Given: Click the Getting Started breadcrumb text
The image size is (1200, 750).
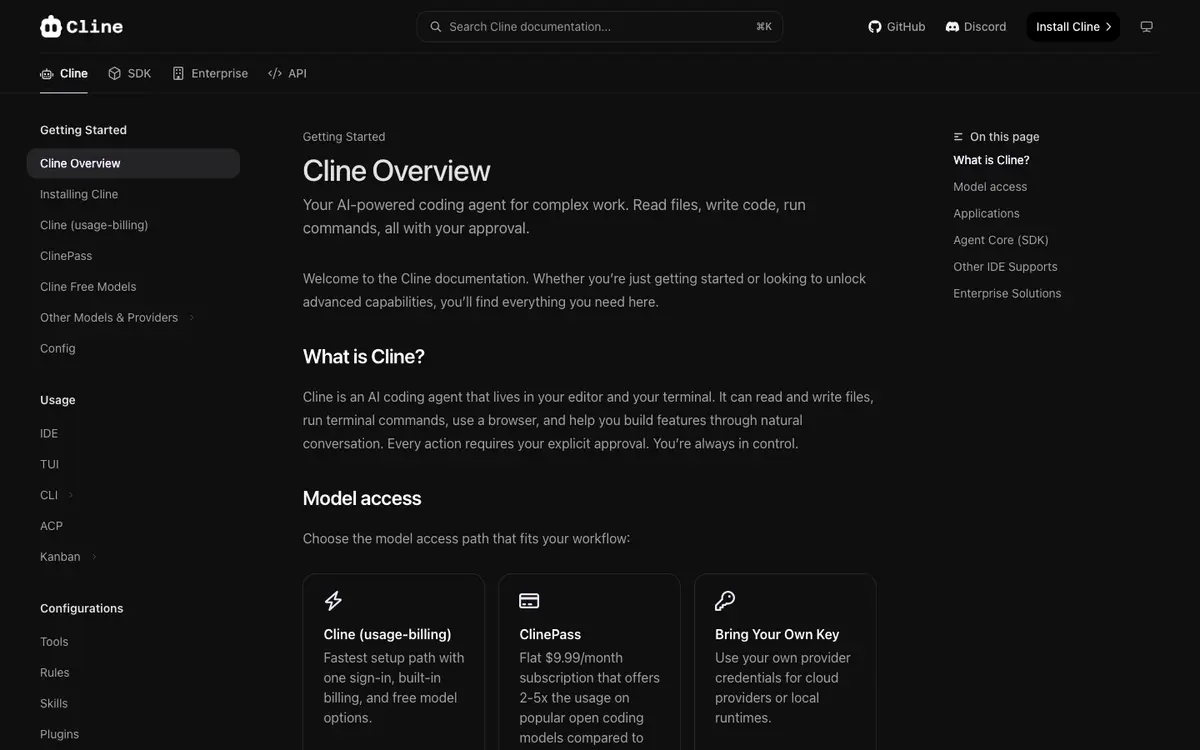Looking at the screenshot, I should (344, 137).
